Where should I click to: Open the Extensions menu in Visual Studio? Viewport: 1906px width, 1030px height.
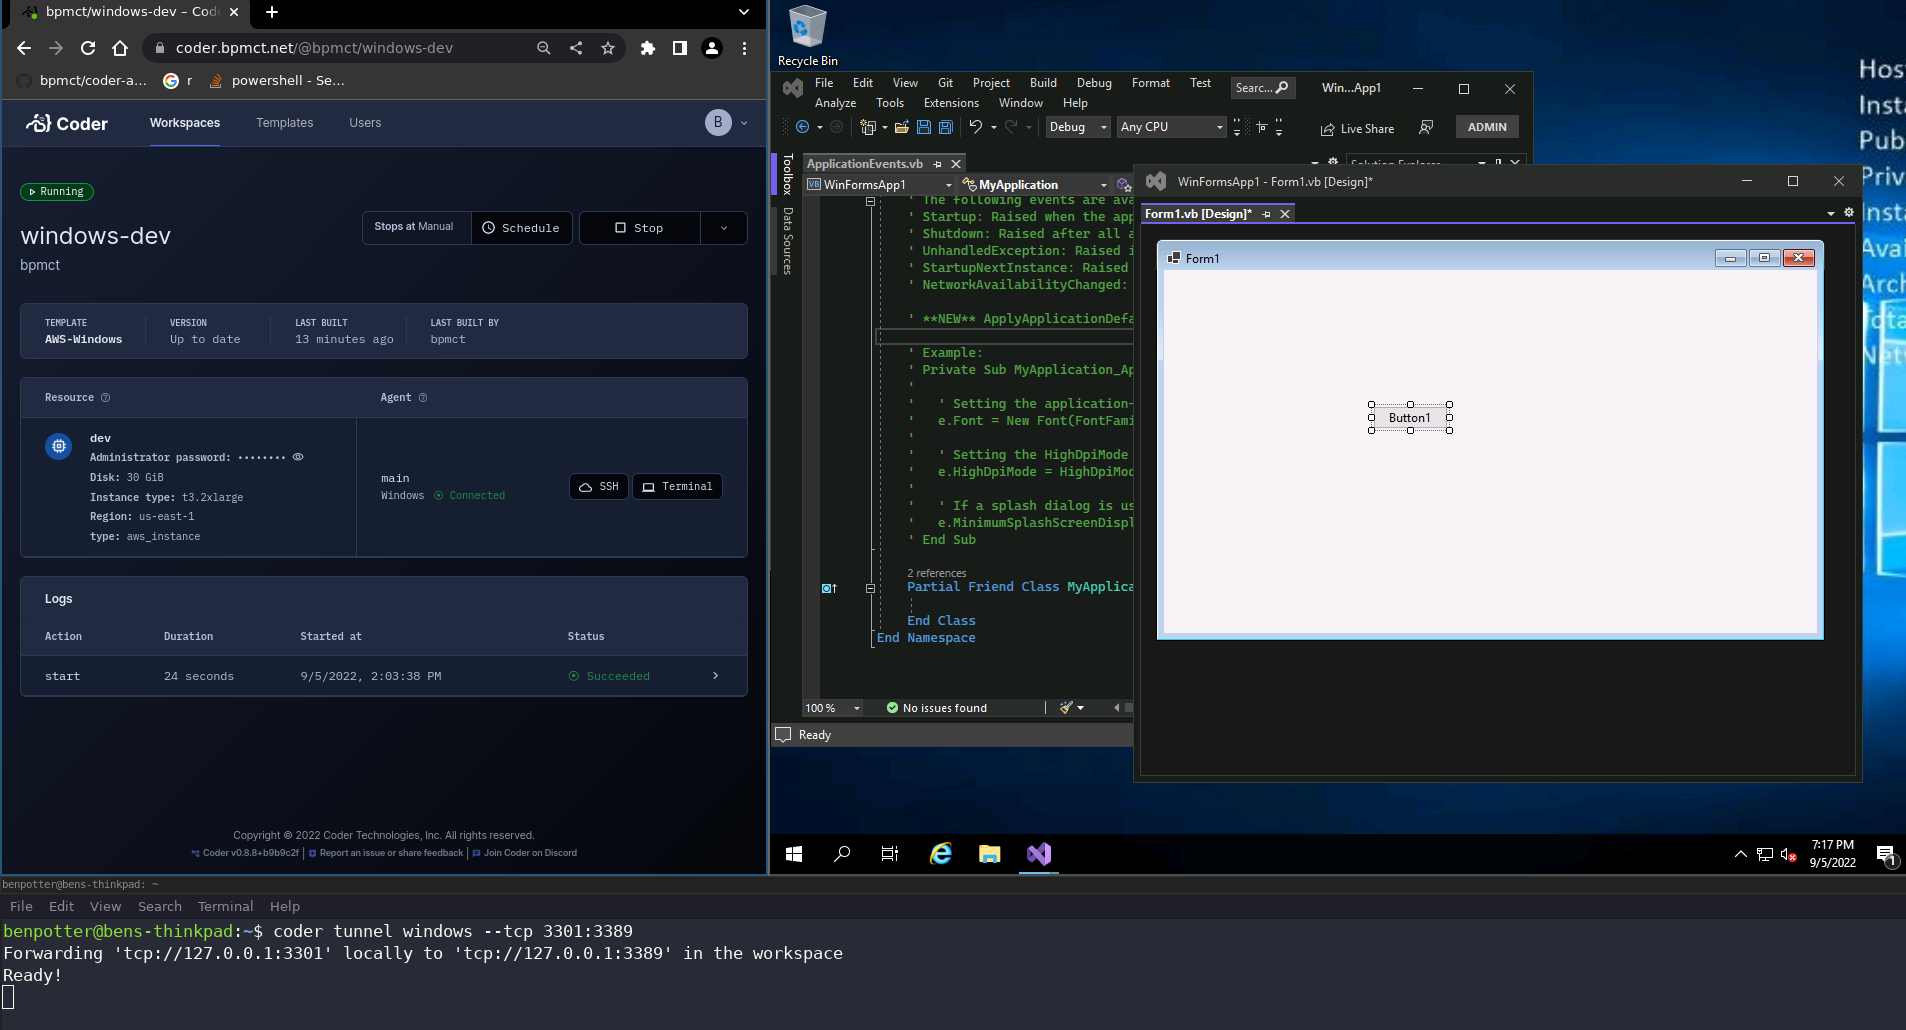pyautogui.click(x=951, y=103)
